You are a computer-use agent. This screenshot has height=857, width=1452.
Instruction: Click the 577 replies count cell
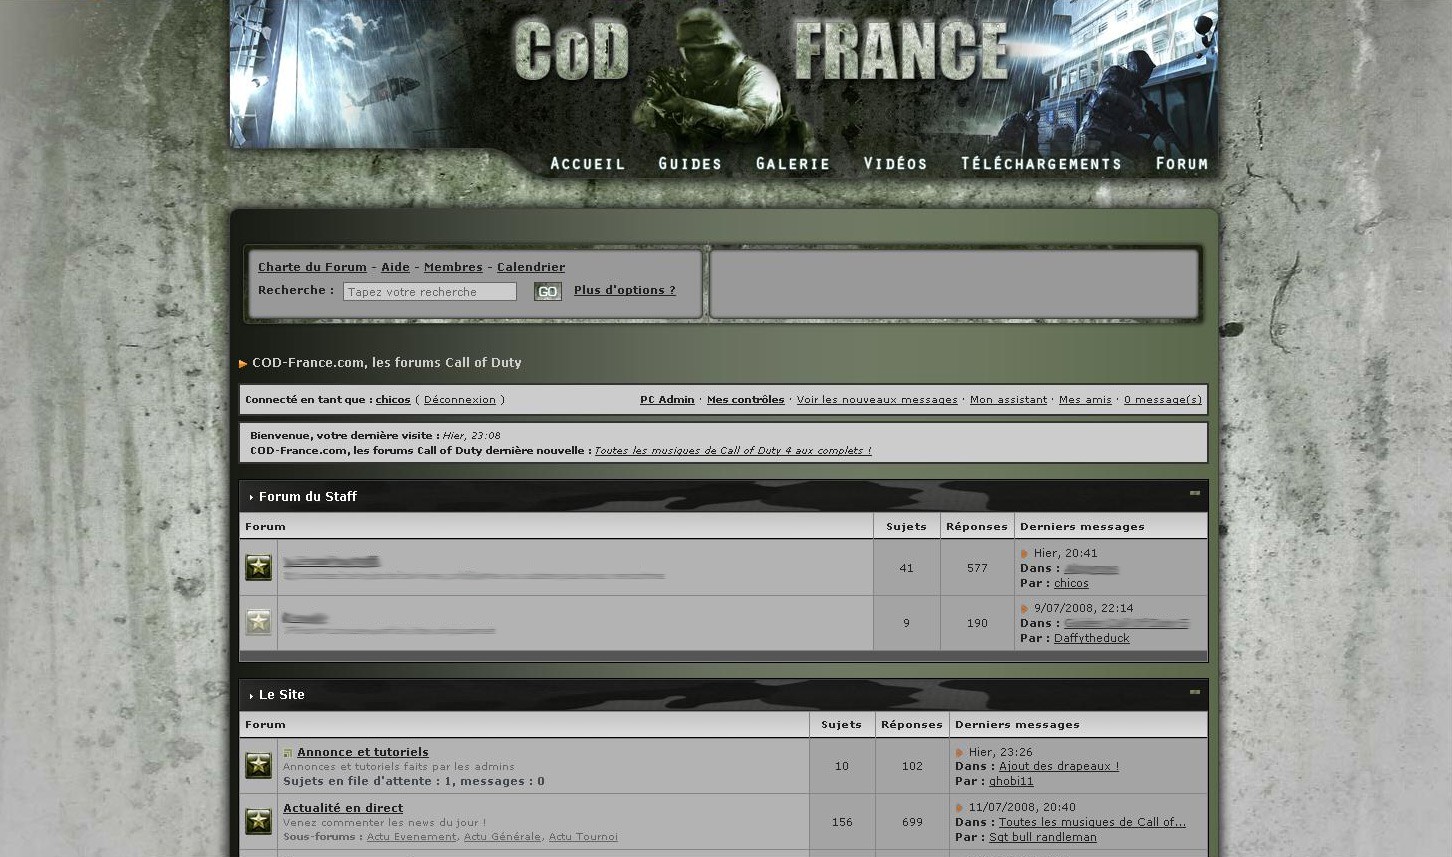[x=977, y=568]
